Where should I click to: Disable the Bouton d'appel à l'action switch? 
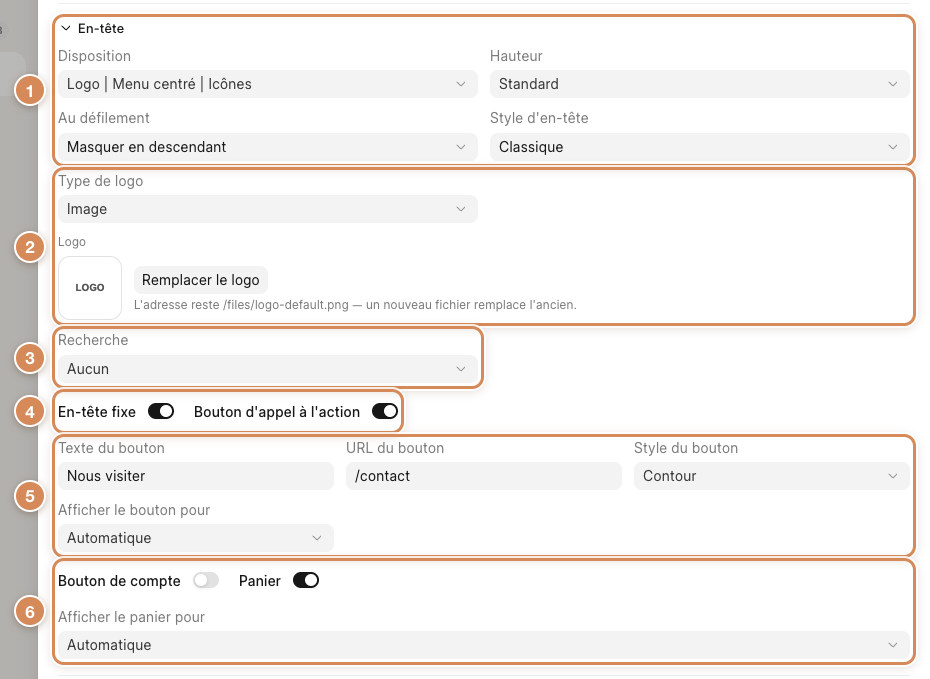385,412
